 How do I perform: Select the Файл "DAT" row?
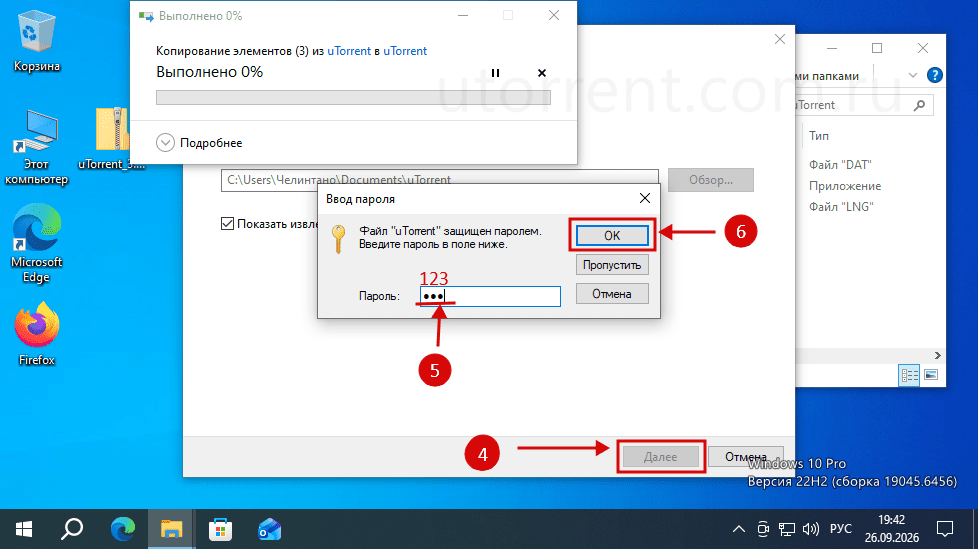point(840,165)
